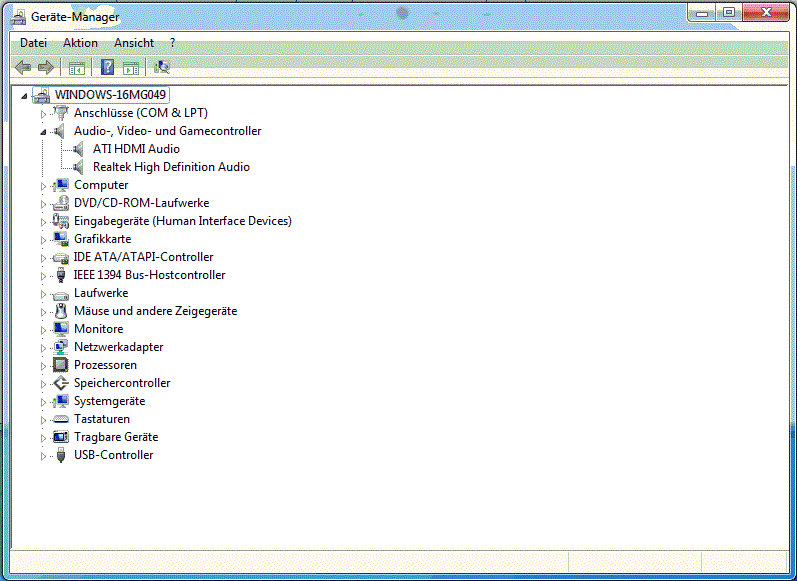Screen dimensions: 797x581
Task: Click the Monitore monitor icon
Action: pos(61,329)
